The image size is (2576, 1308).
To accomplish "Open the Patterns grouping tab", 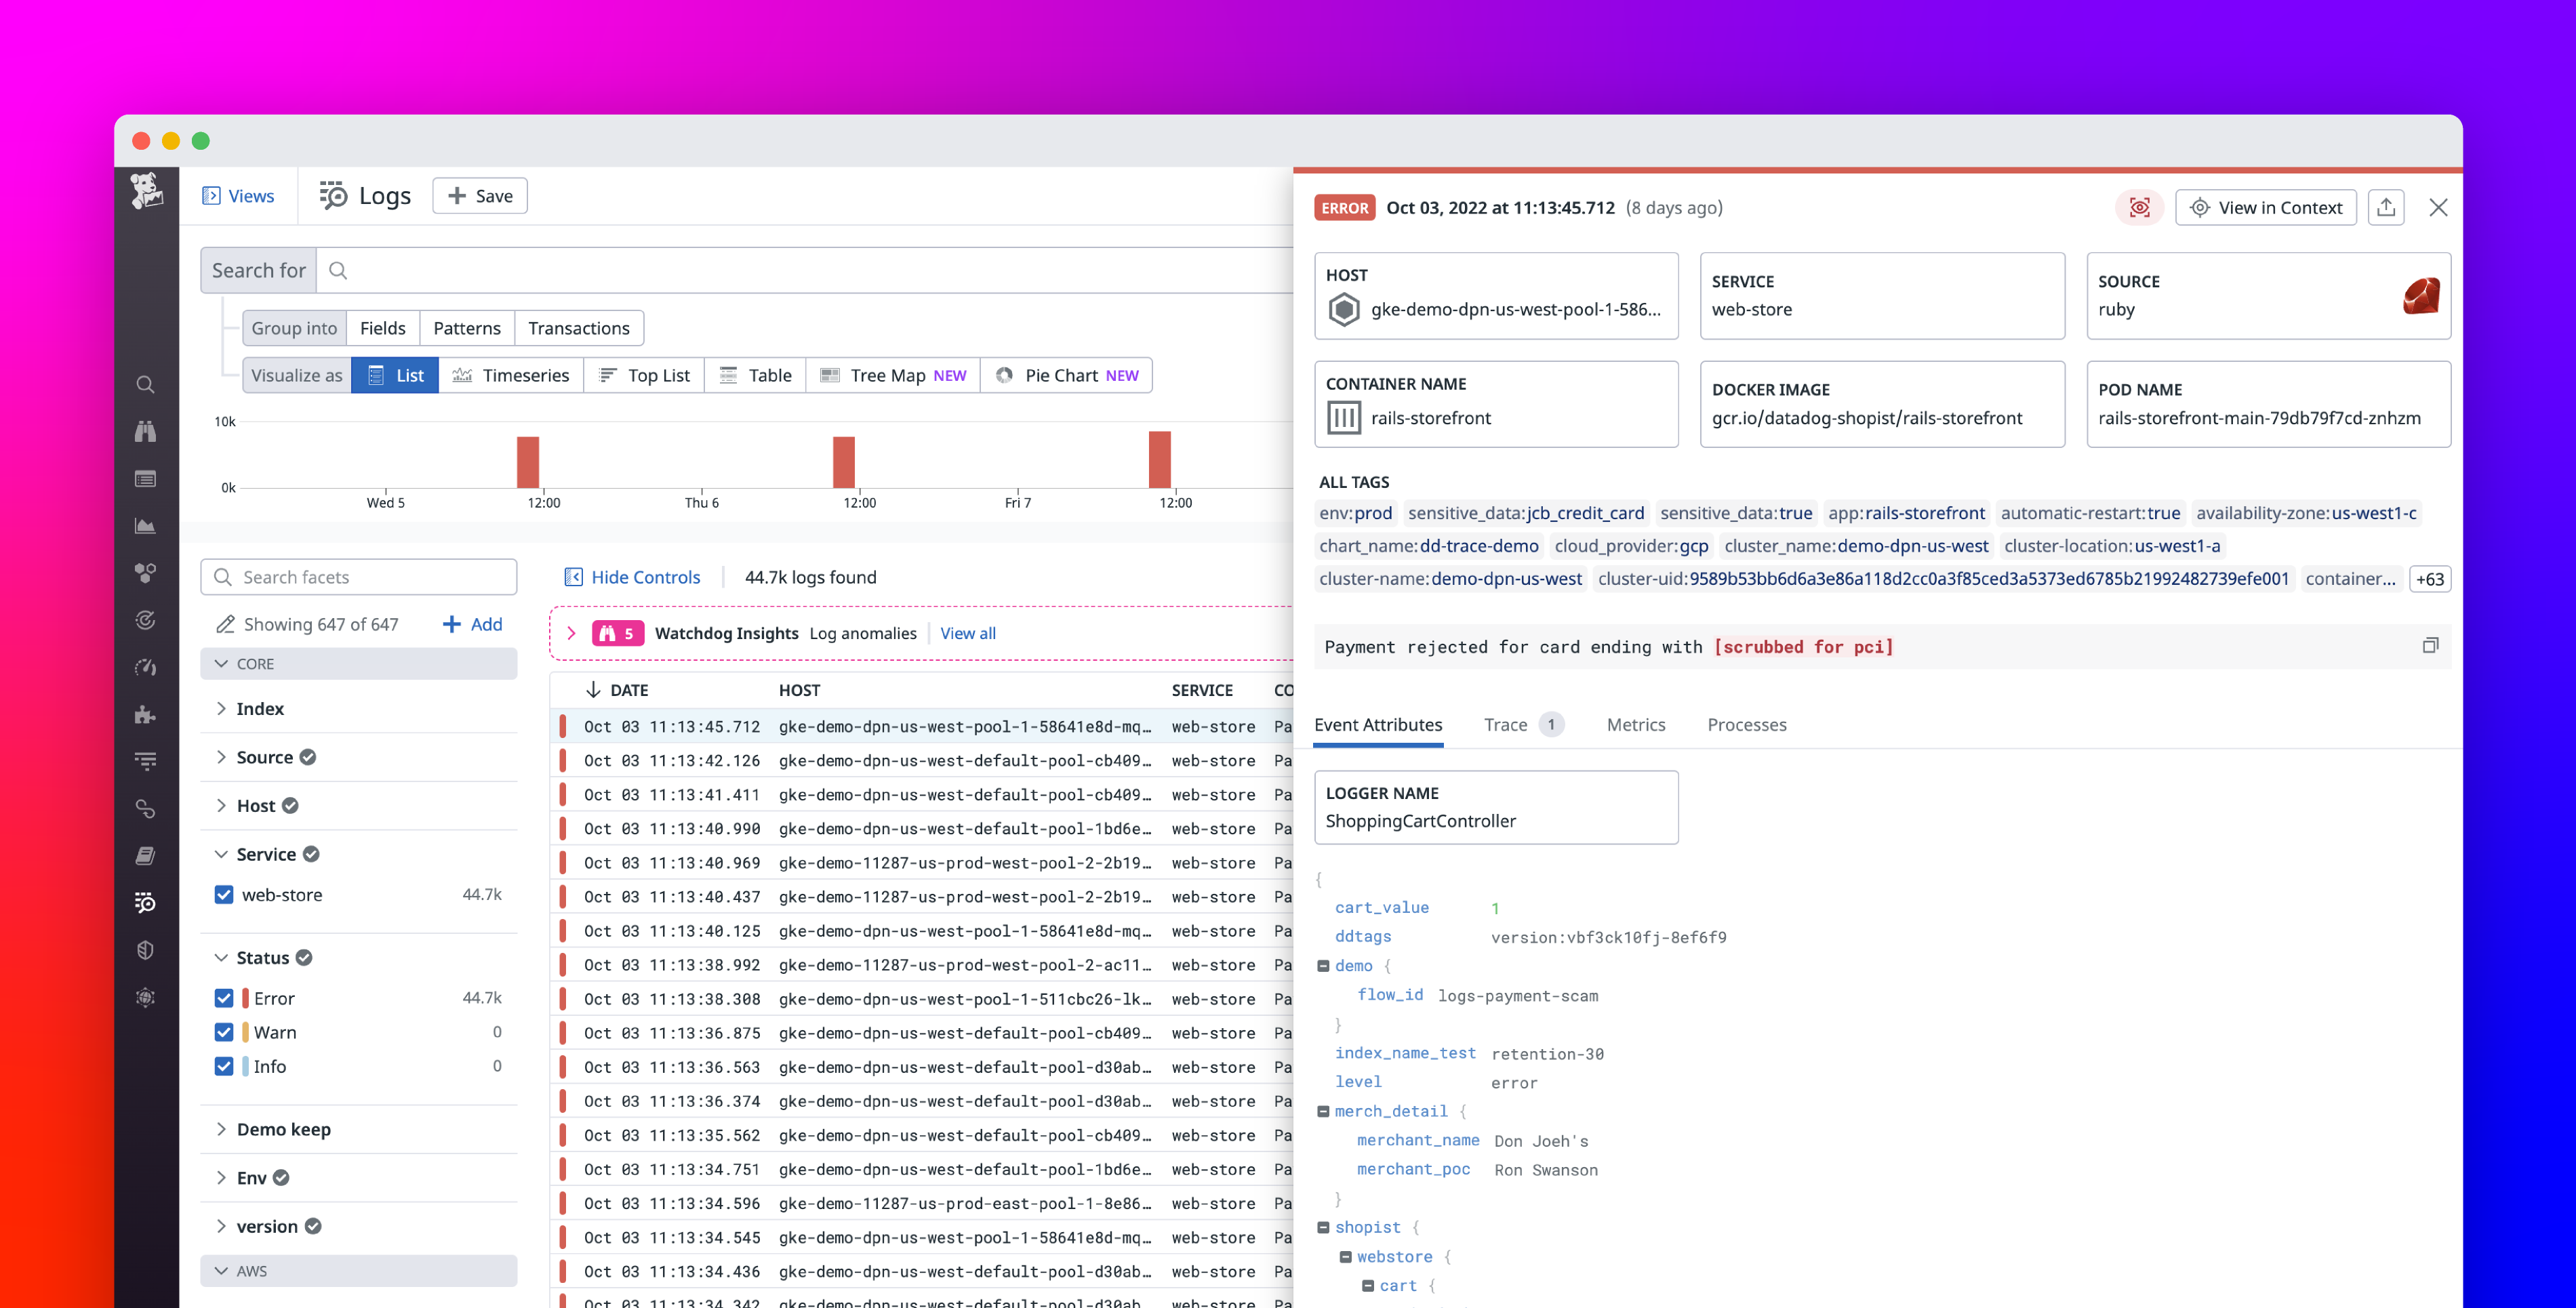I will pos(466,327).
